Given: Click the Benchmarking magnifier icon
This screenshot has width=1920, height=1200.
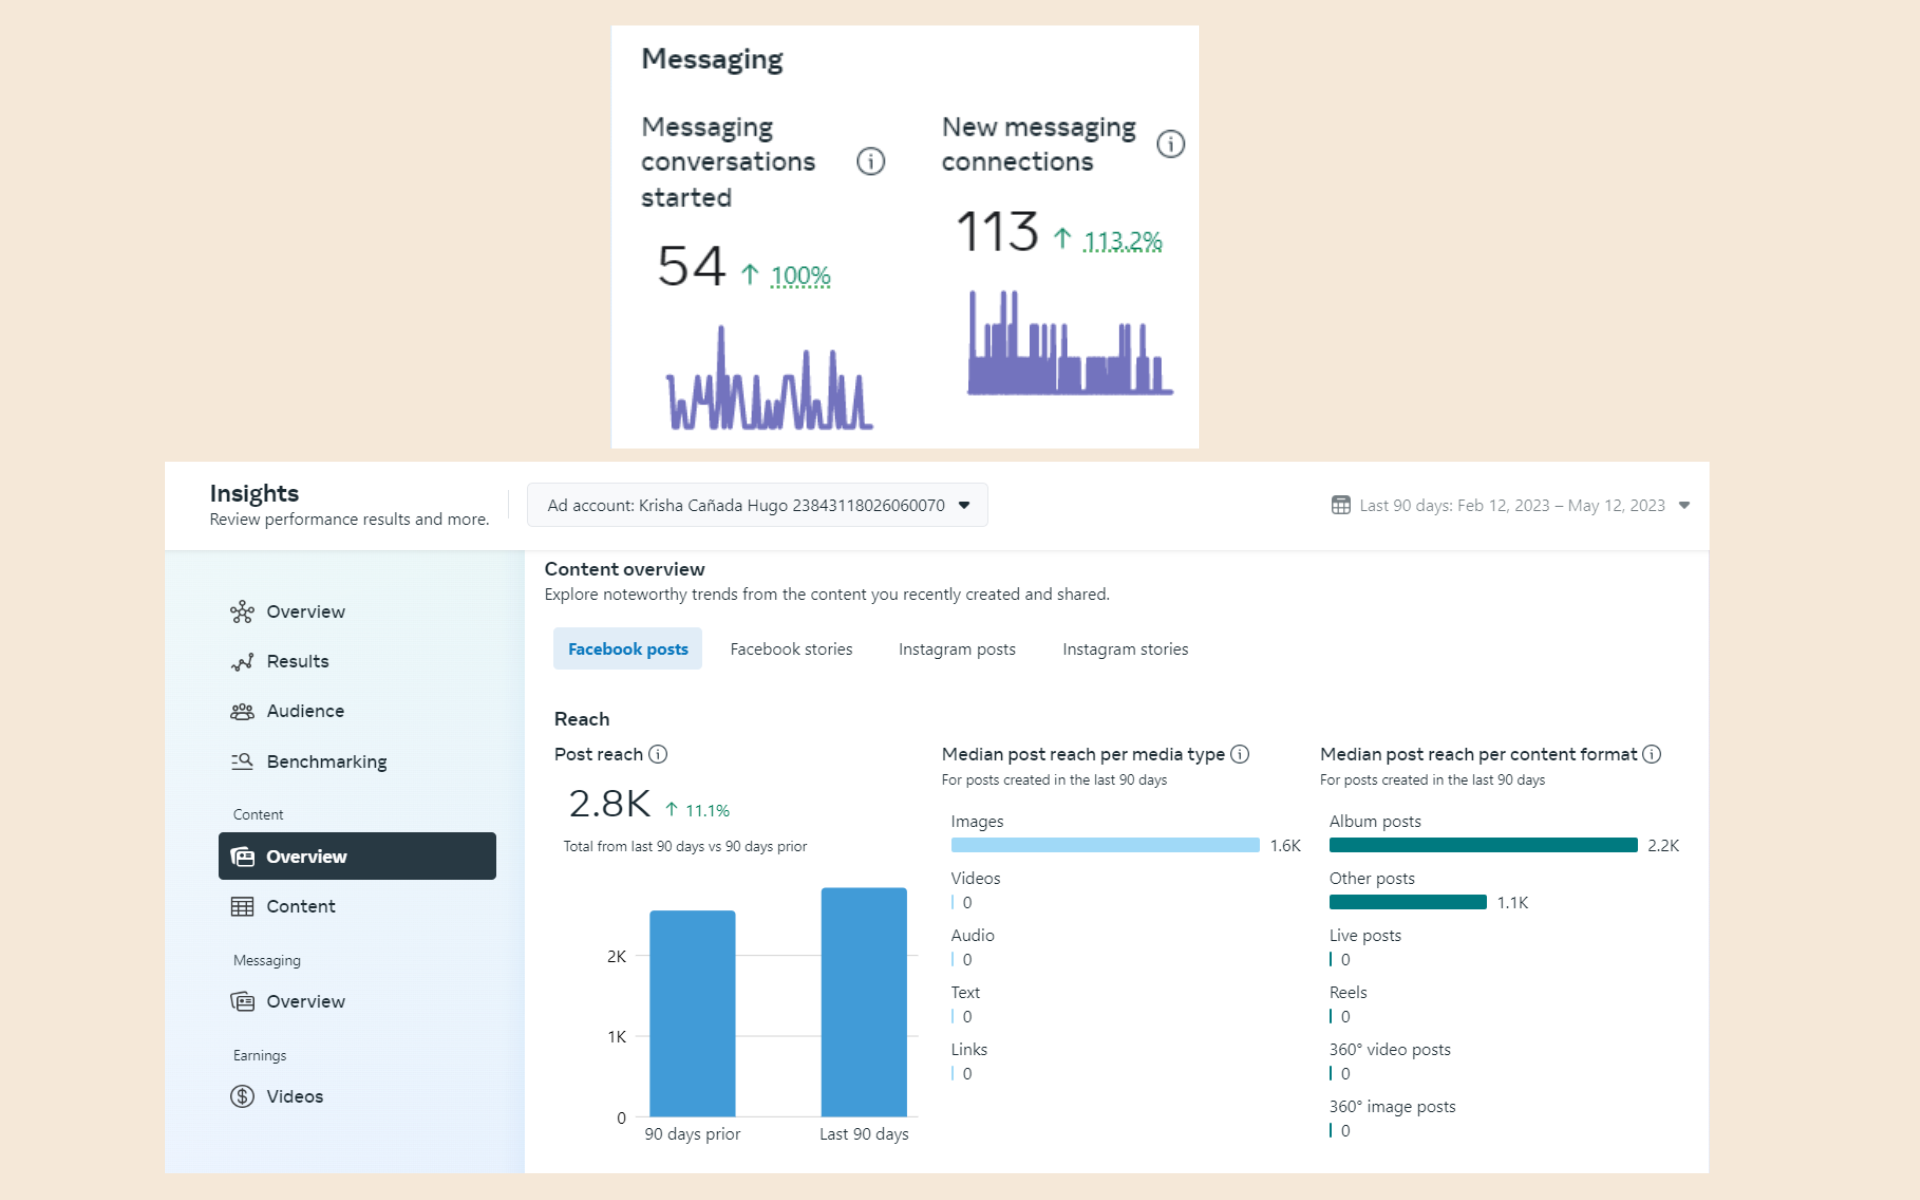Looking at the screenshot, I should pos(242,761).
